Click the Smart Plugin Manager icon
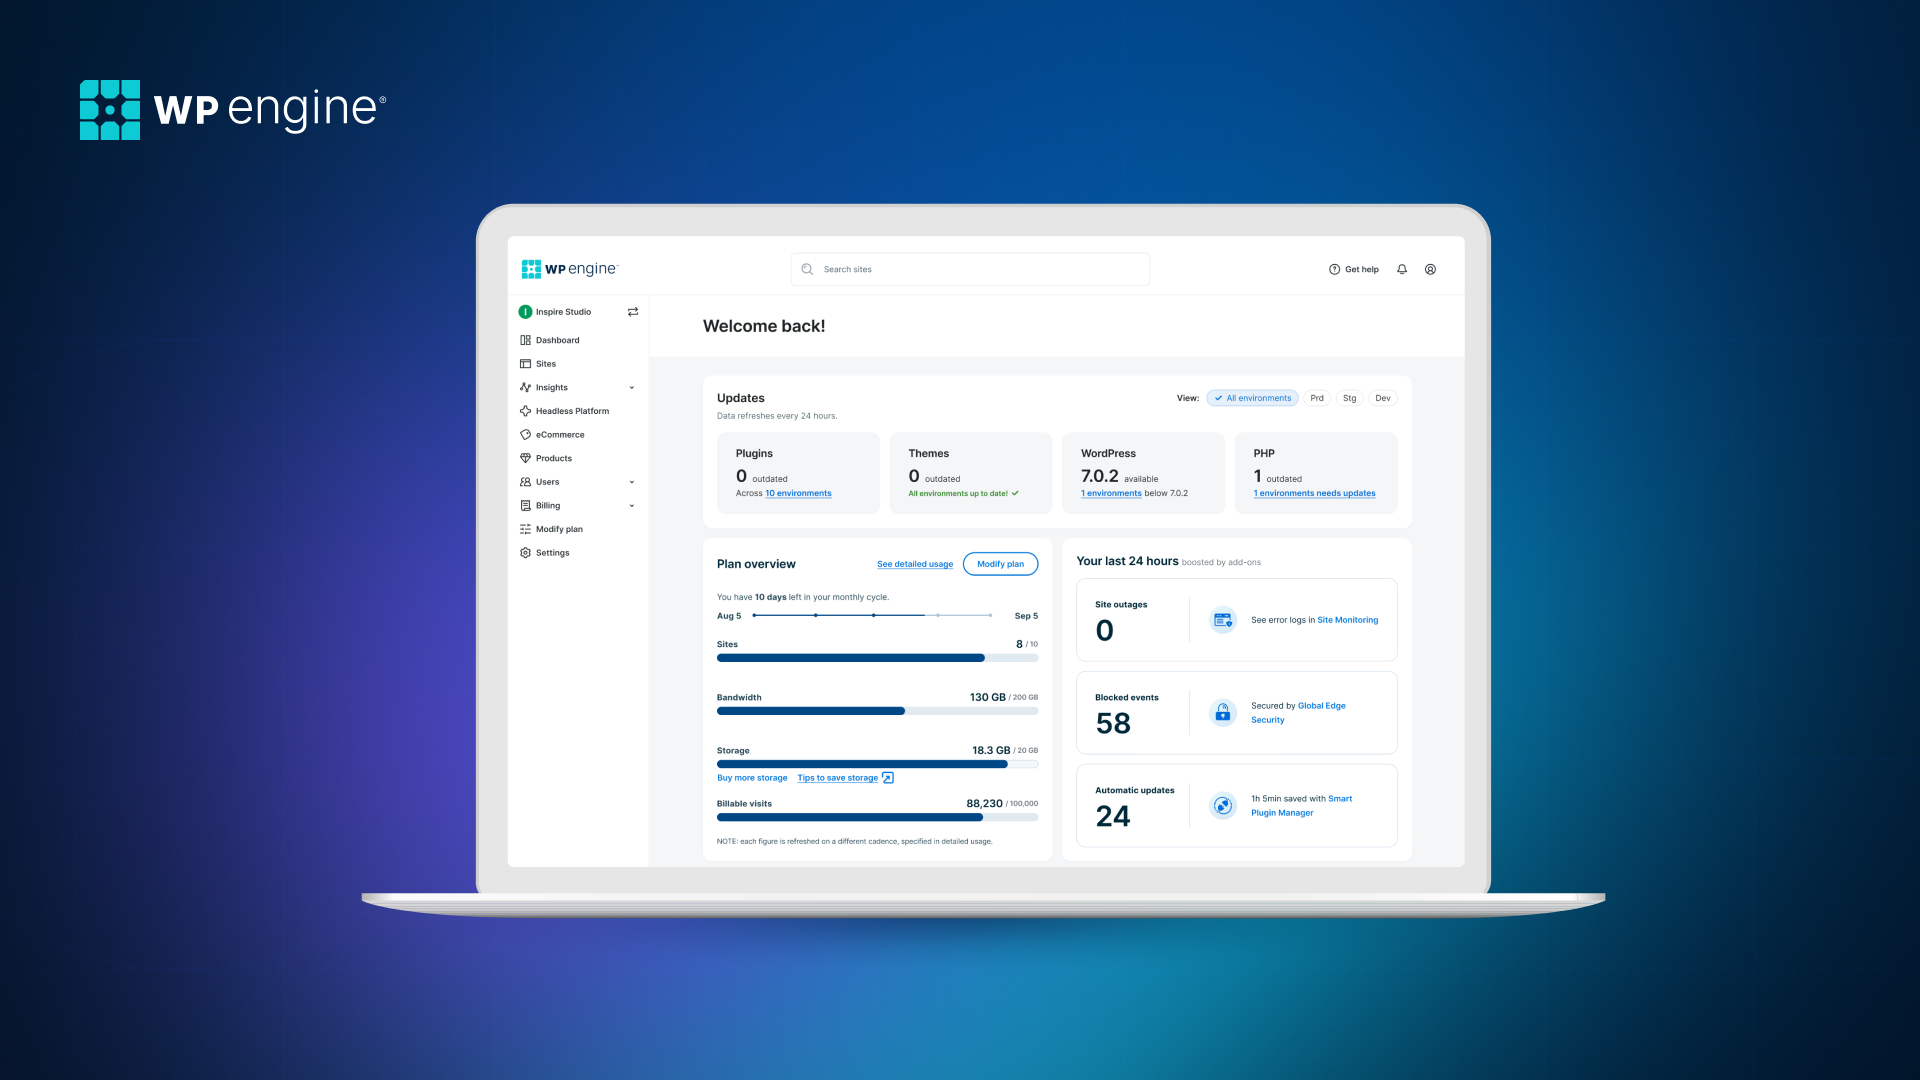This screenshot has width=1920, height=1080. coord(1222,805)
